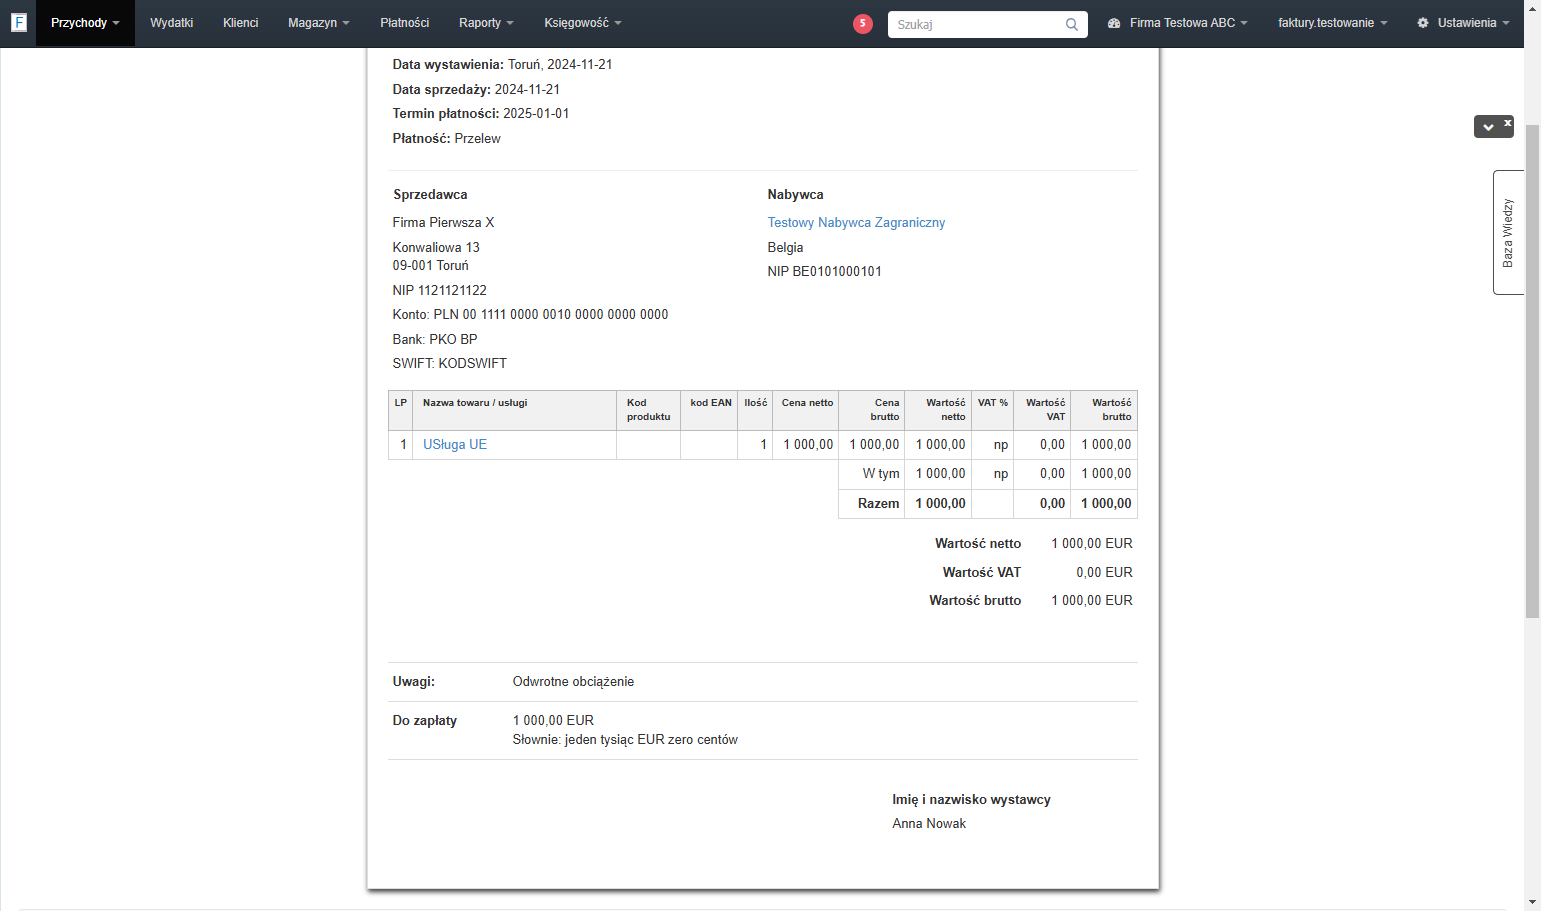Click the Odwrotne obciążenie remark
Viewport: 1541px width, 911px height.
coord(573,682)
